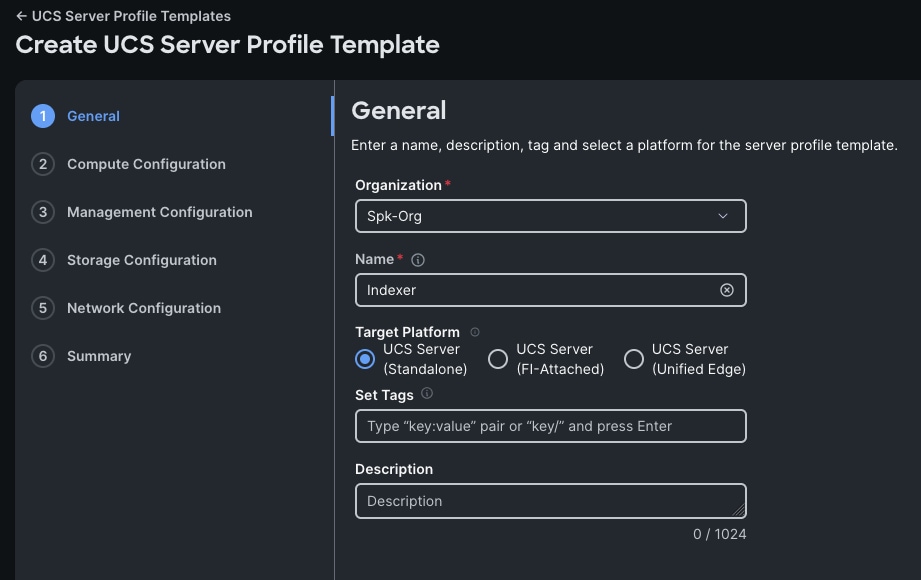Select UCS Server (Unified Edge) radio button
The width and height of the screenshot is (921, 580).
[x=634, y=359]
